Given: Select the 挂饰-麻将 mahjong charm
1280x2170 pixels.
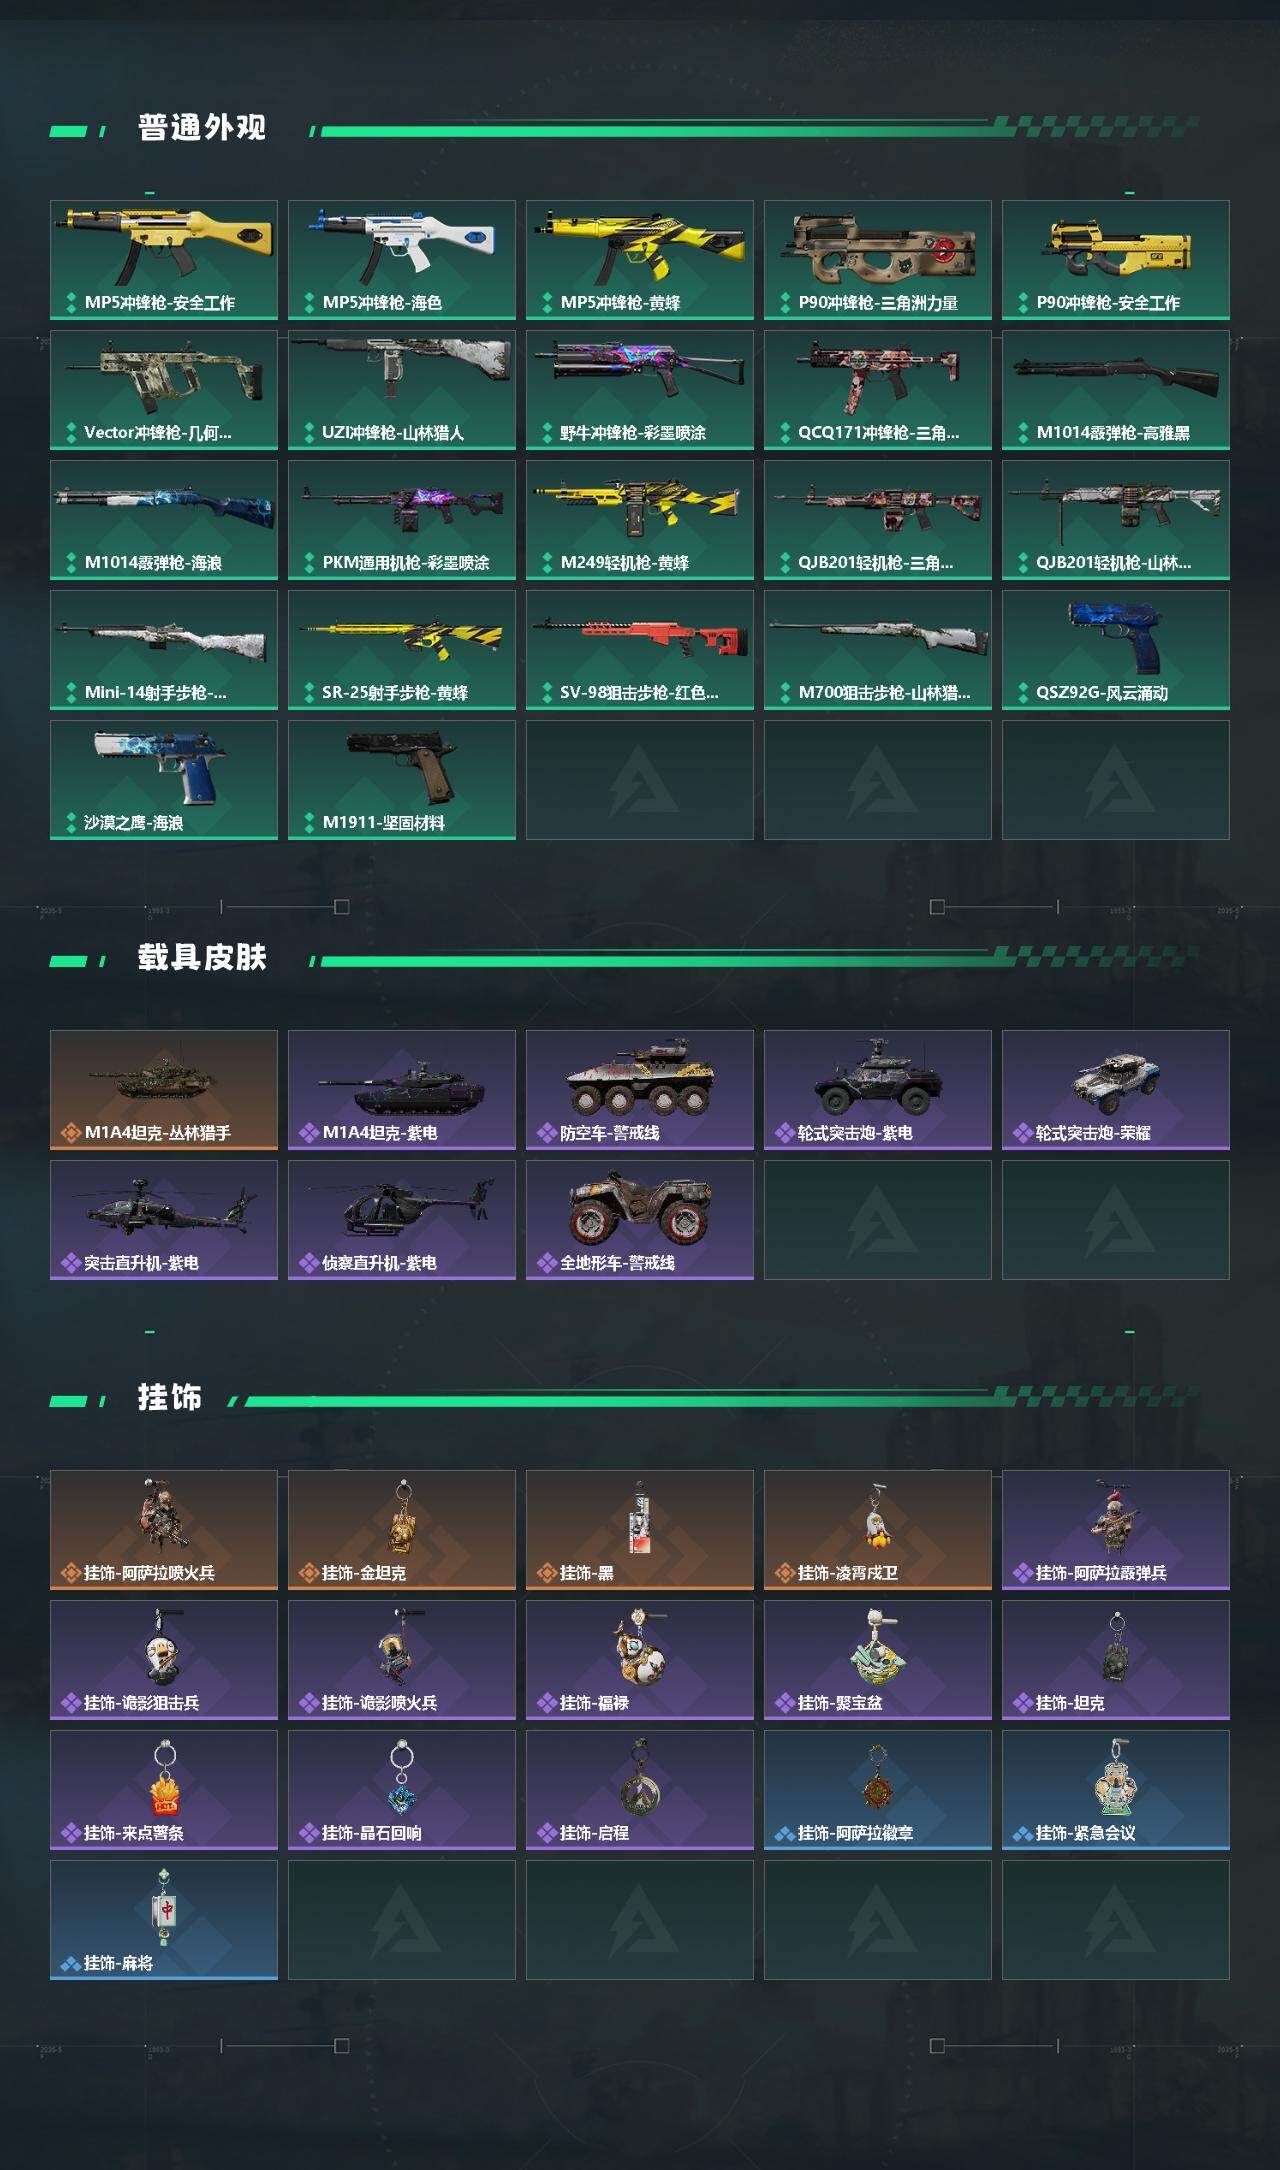Looking at the screenshot, I should 164,1920.
